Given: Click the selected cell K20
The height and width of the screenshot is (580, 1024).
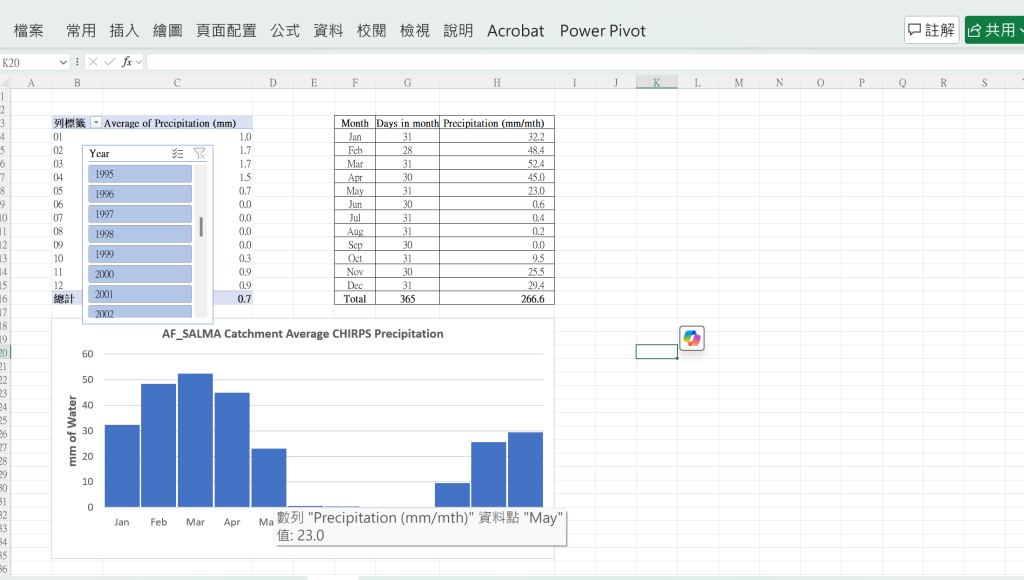Looking at the screenshot, I should (656, 351).
